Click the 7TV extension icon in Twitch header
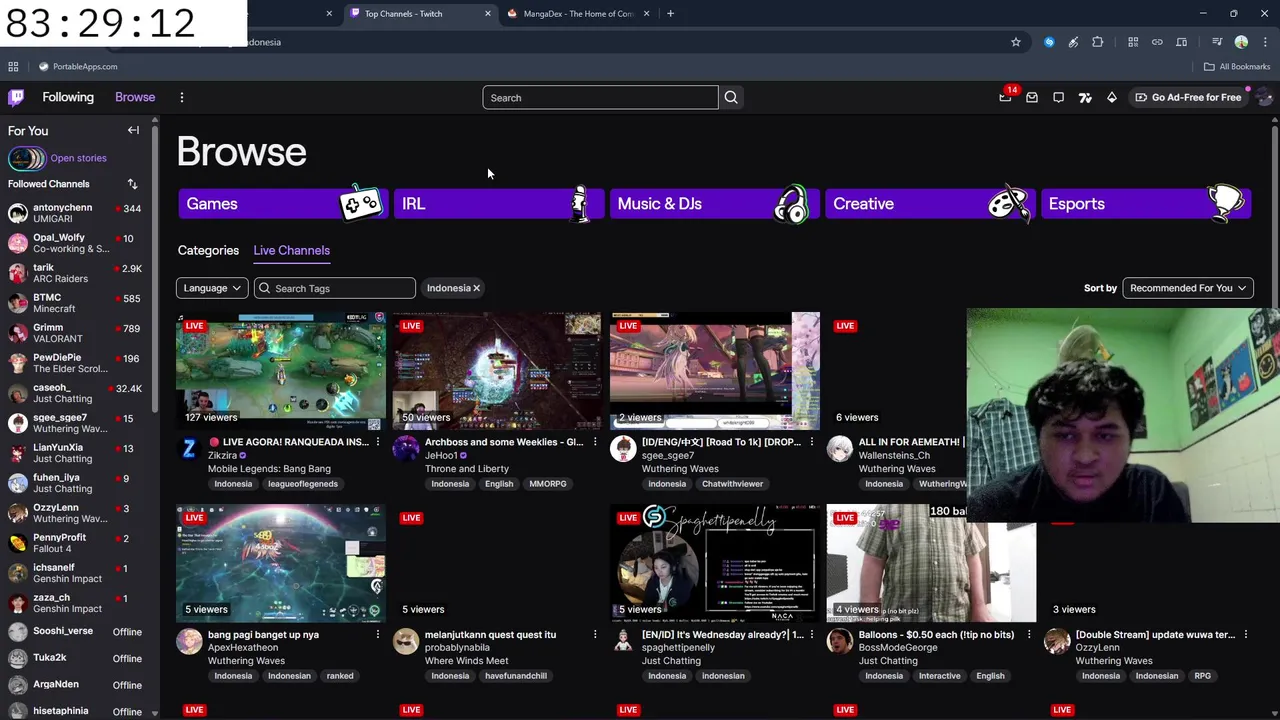 1085,97
